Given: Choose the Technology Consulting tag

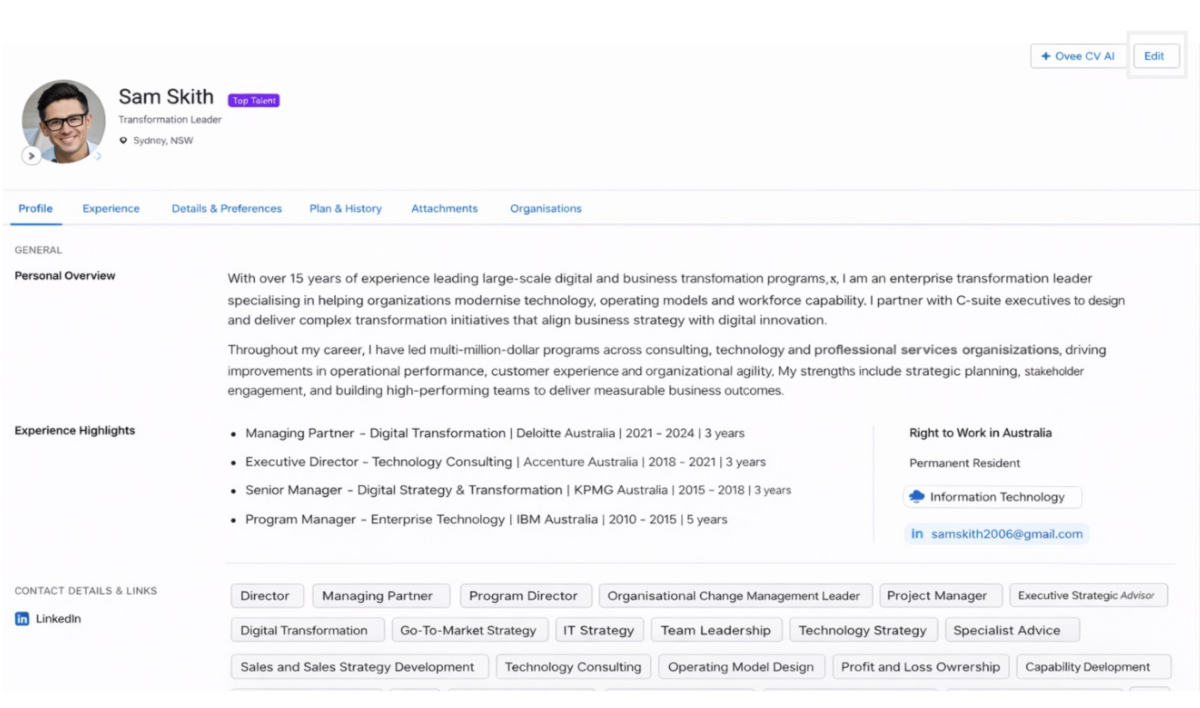Looking at the screenshot, I should [573, 667].
